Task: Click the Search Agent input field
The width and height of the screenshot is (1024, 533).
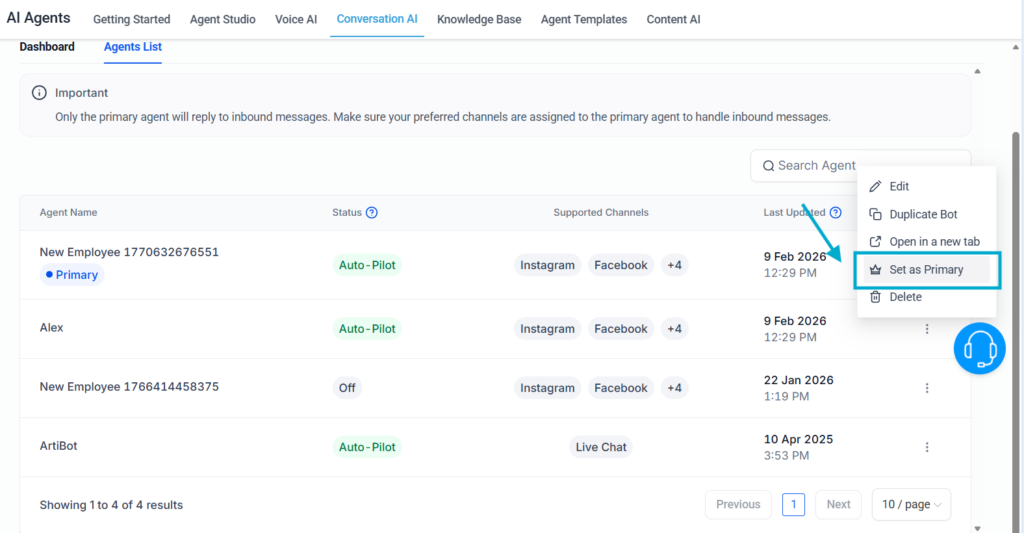Action: pyautogui.click(x=815, y=166)
